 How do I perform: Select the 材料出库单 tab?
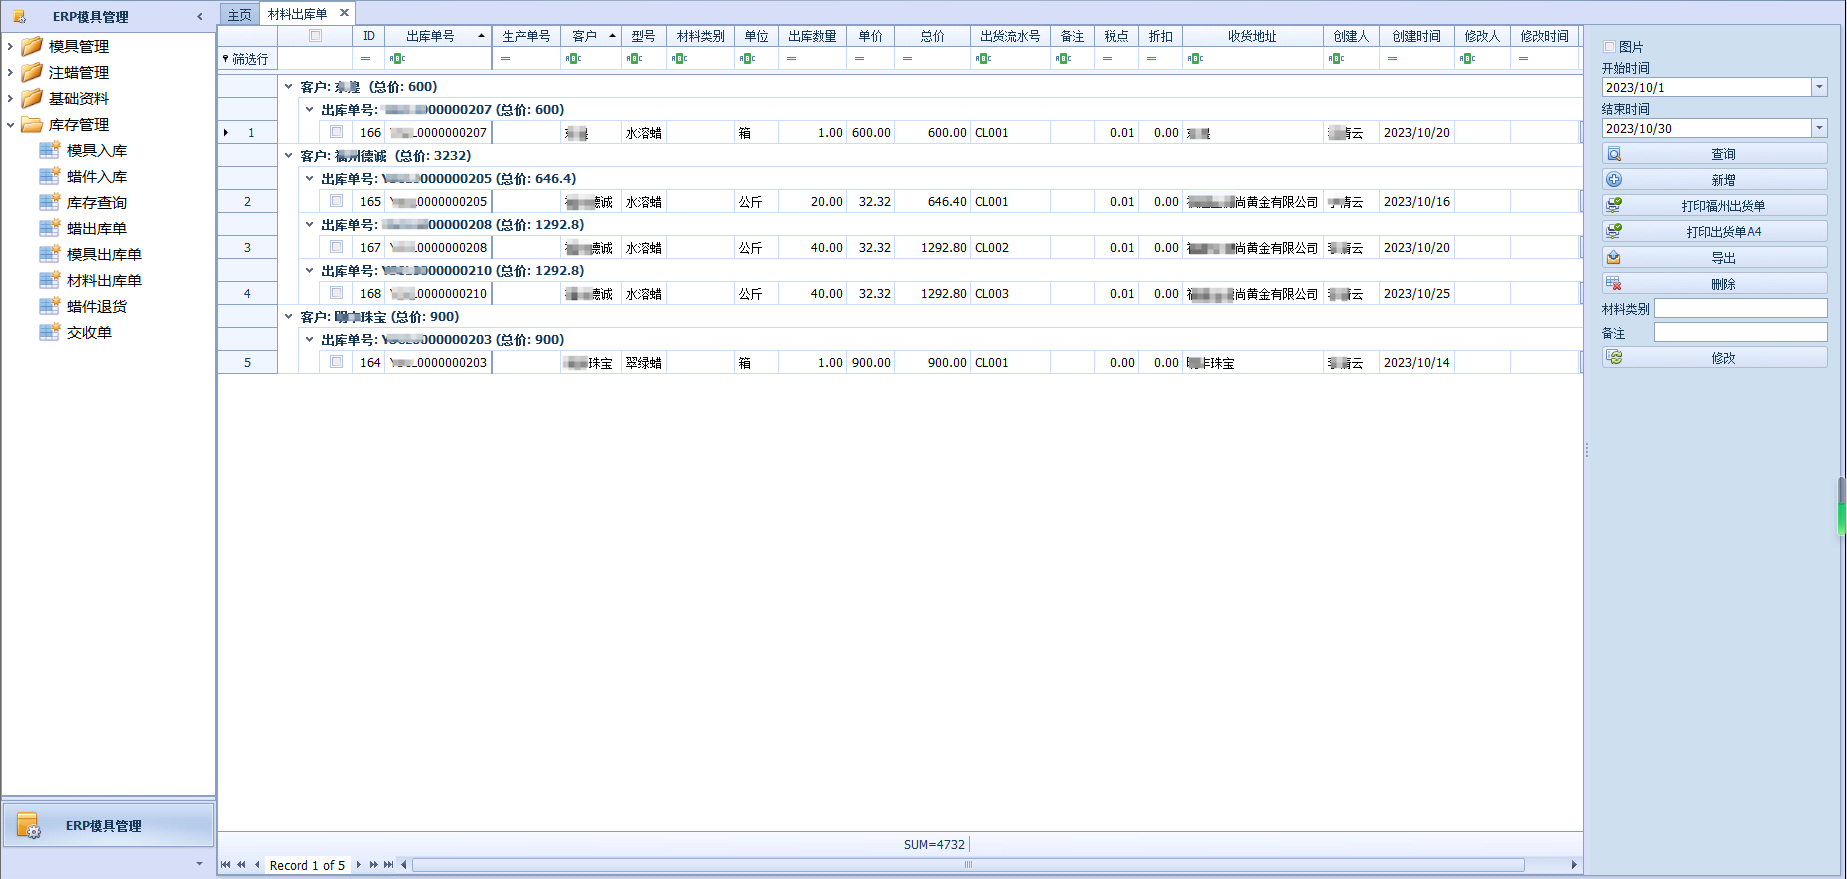click(297, 14)
